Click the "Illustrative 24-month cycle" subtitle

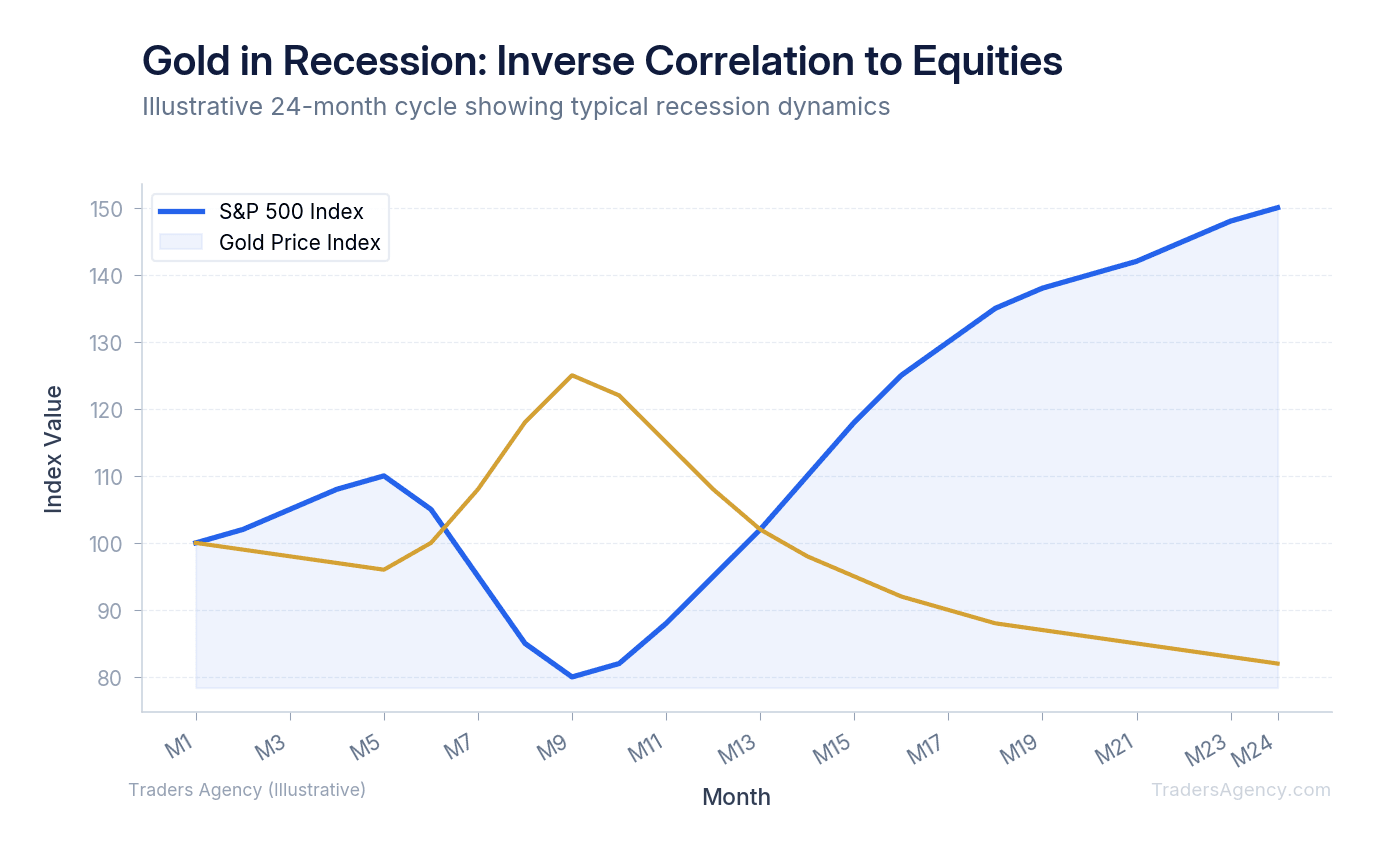click(x=516, y=106)
